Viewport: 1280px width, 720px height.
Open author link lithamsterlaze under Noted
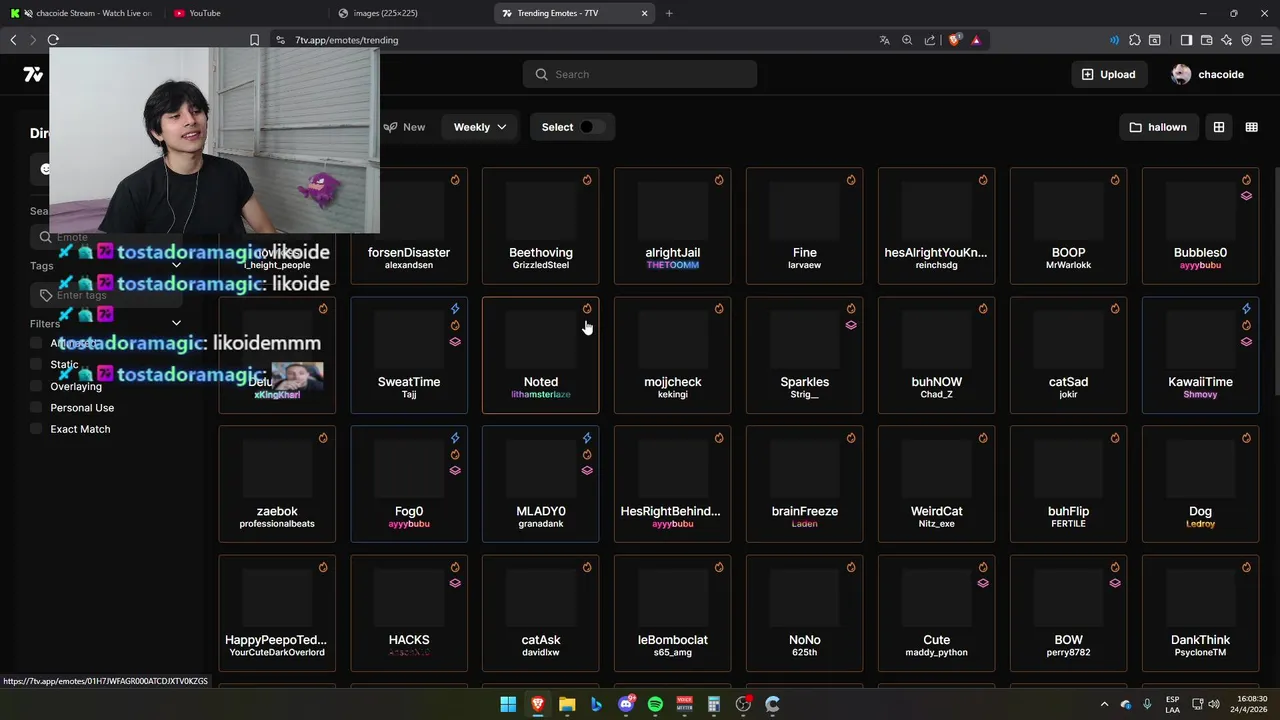coord(541,394)
